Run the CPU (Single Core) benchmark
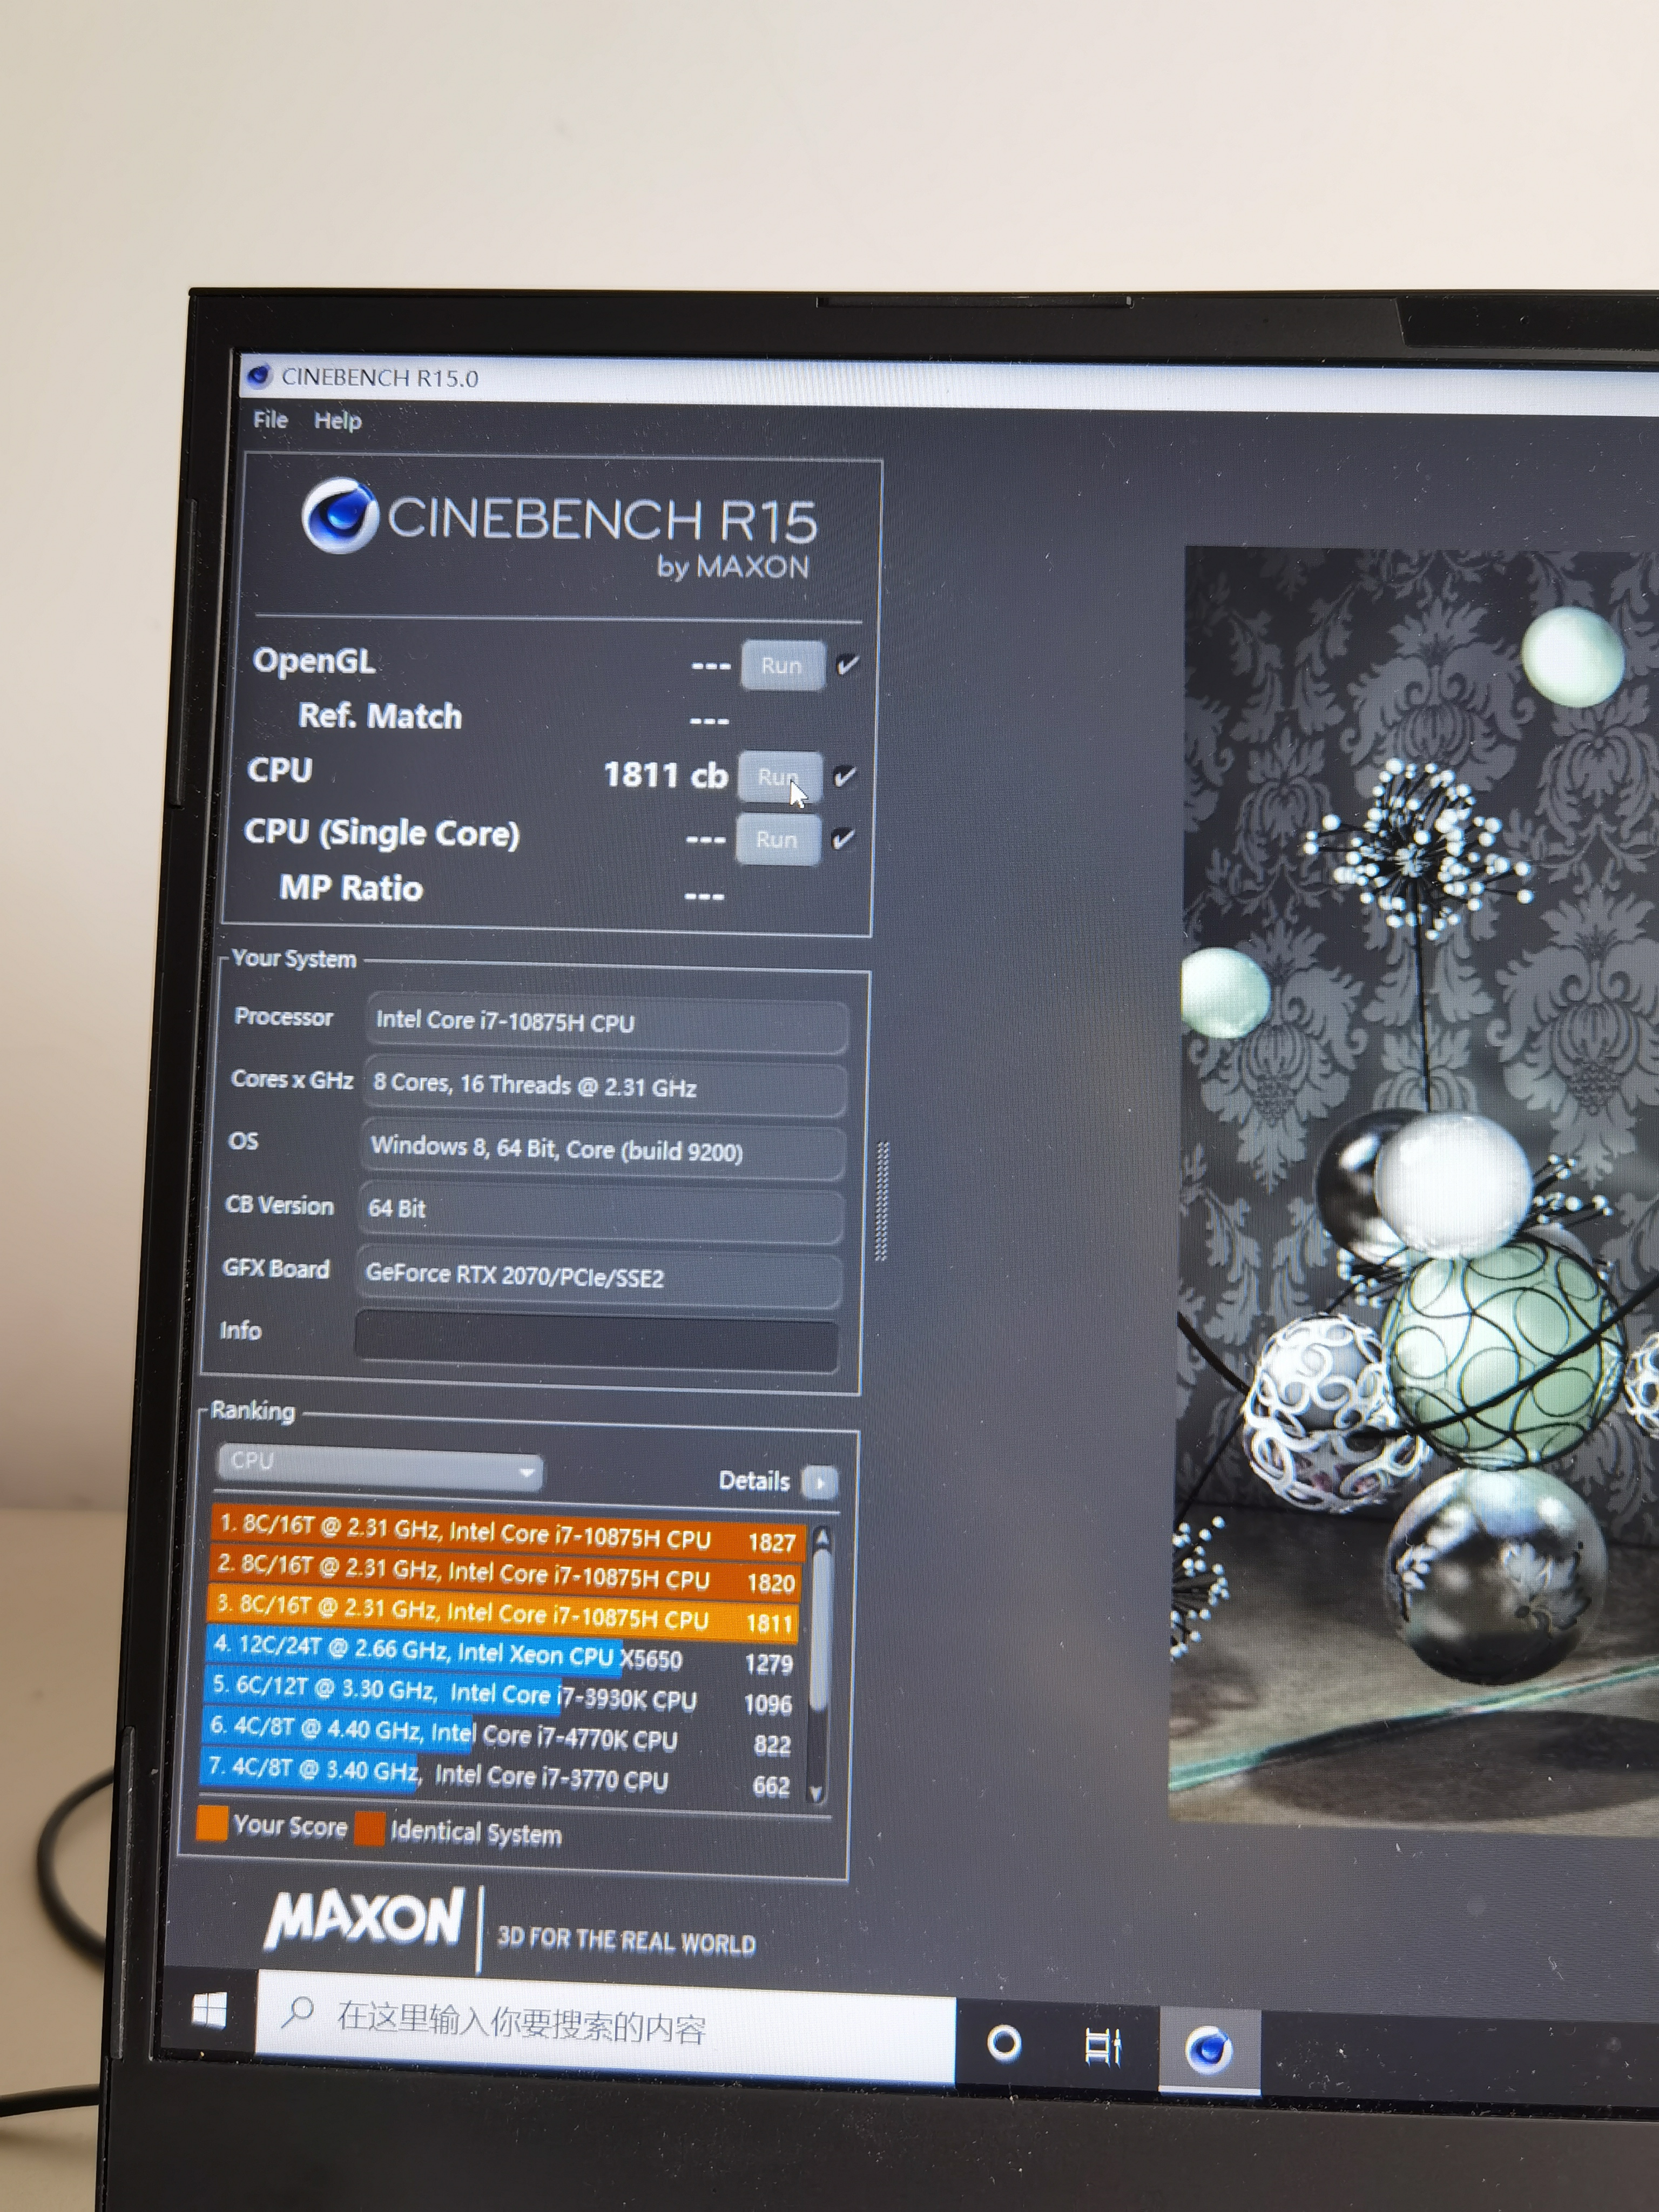This screenshot has width=1659, height=2212. tap(777, 839)
